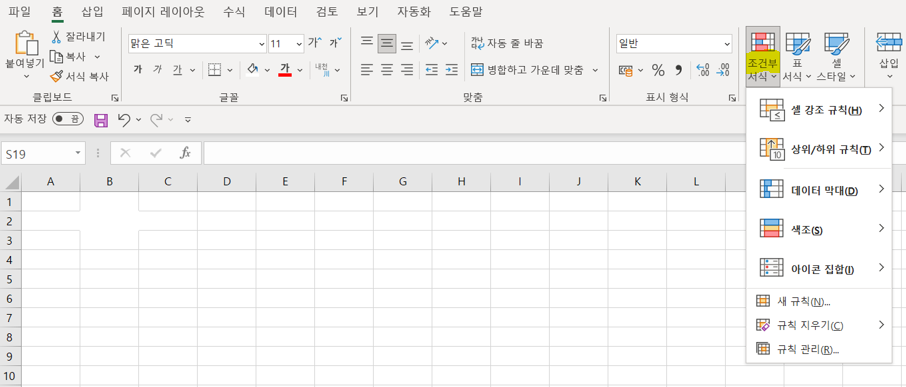
Task: Click the Insert Function fx icon
Action: tap(185, 153)
